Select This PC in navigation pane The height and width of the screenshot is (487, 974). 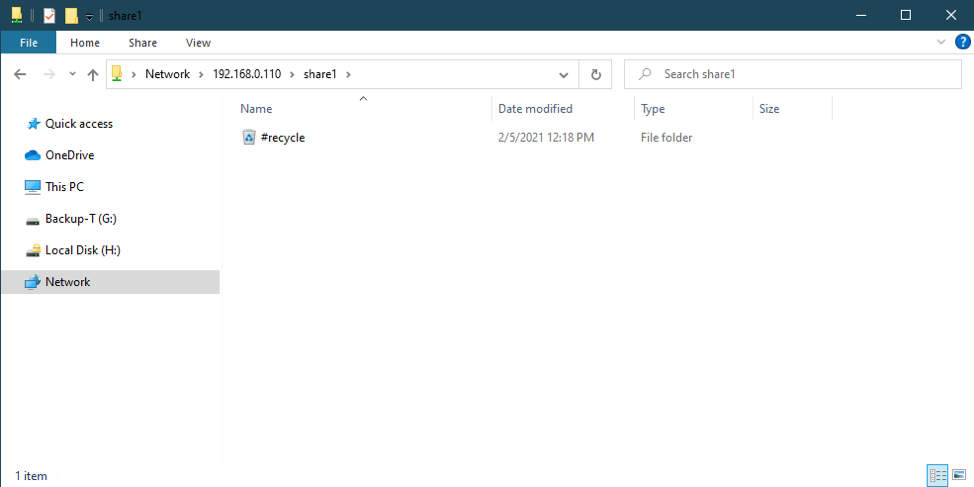[x=64, y=187]
